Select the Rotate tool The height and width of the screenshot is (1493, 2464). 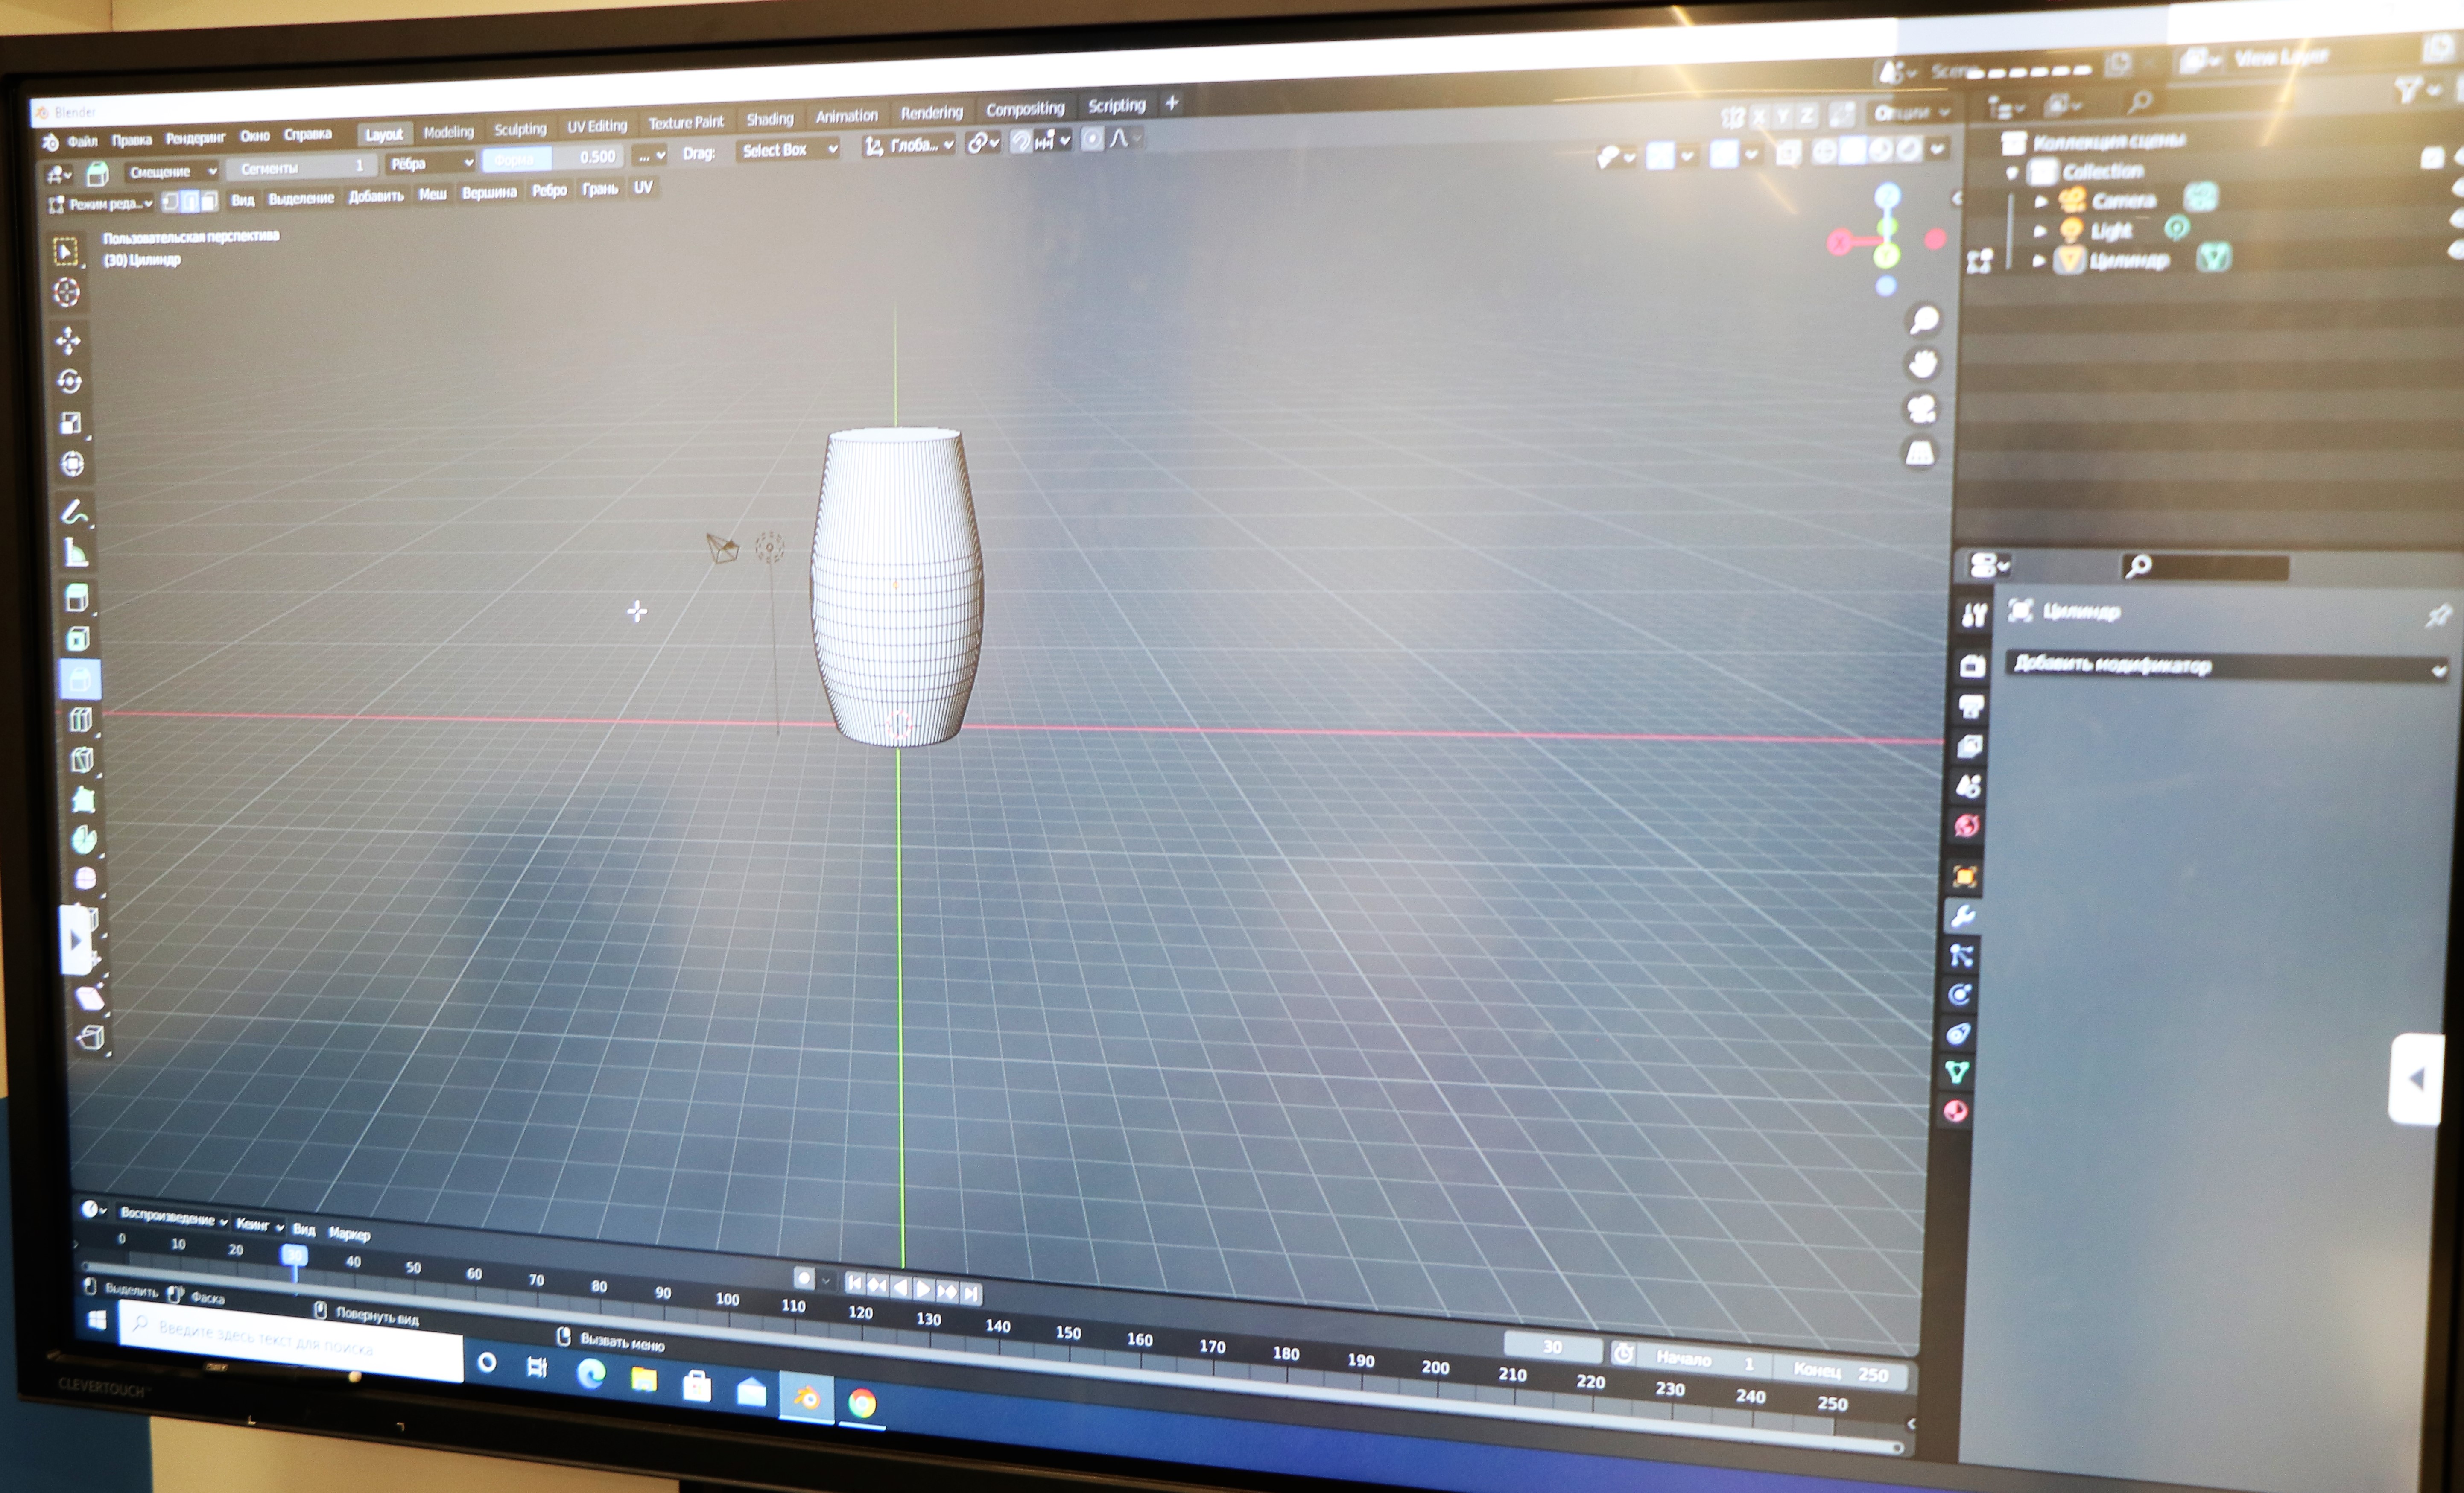click(69, 381)
